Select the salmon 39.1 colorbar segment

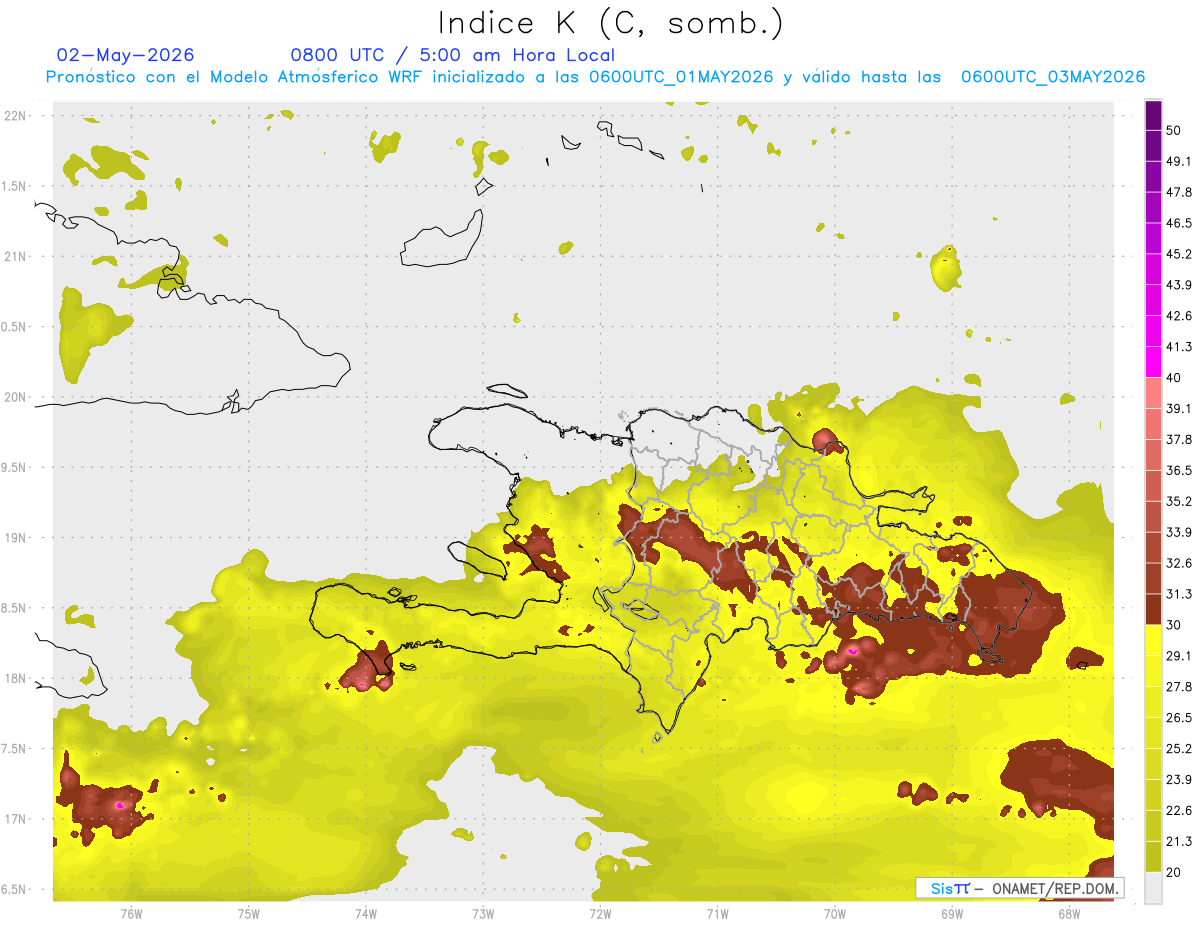tap(1153, 393)
